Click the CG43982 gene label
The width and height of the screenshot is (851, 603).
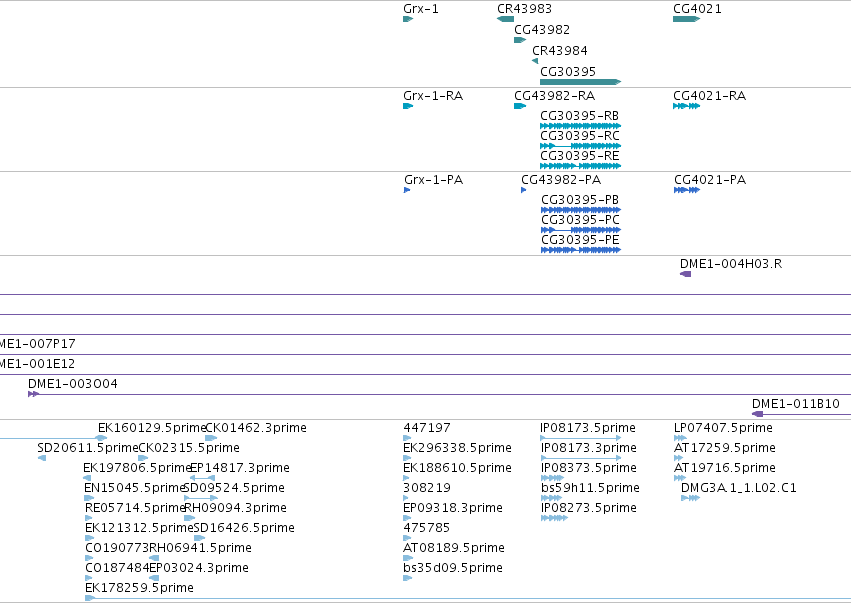tap(542, 30)
